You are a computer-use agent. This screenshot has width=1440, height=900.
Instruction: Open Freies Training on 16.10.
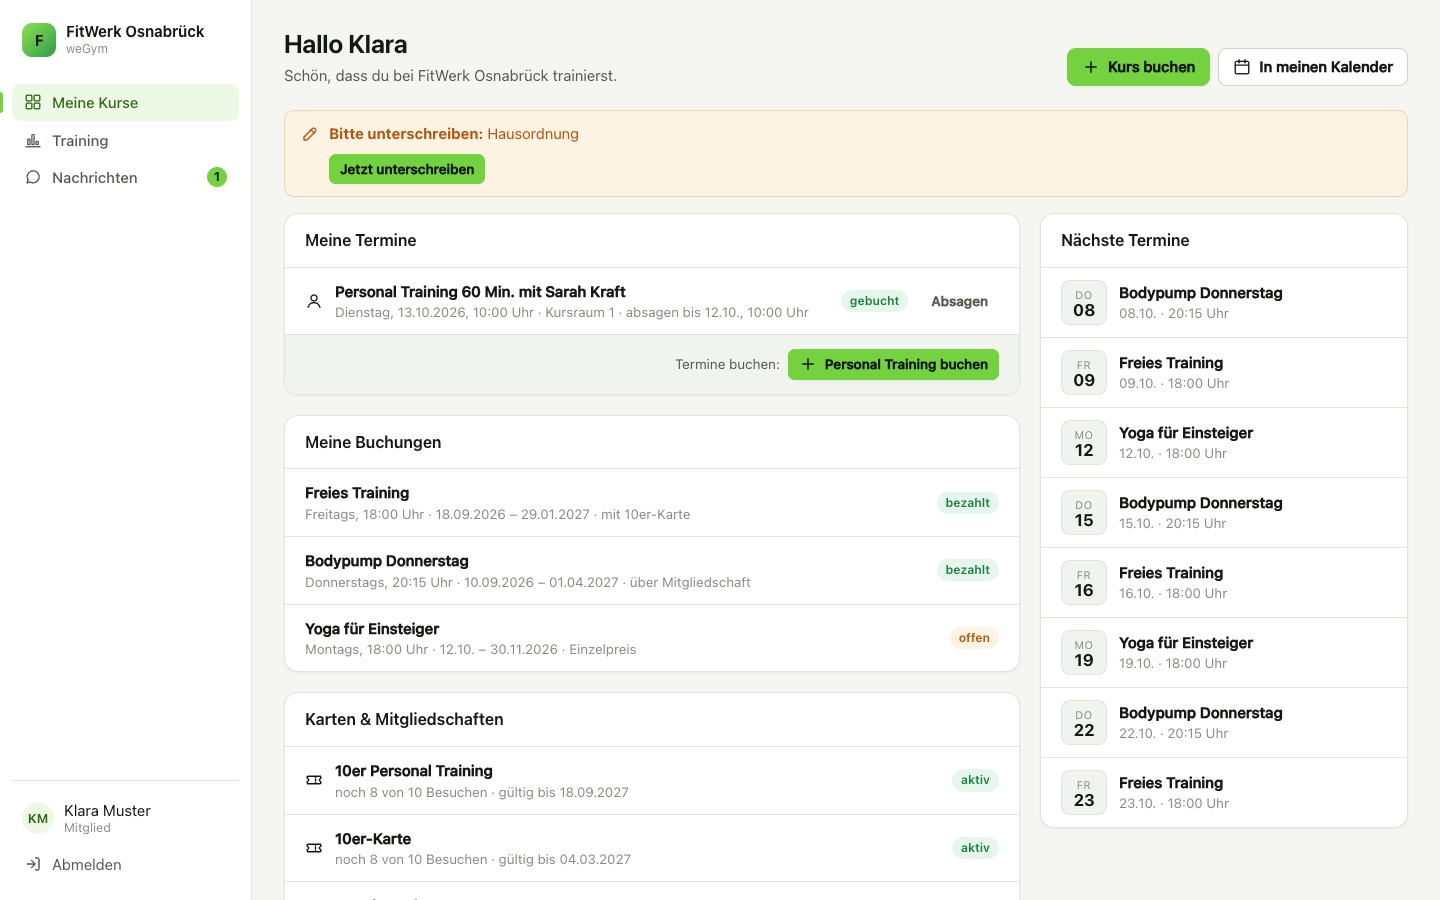(1224, 583)
